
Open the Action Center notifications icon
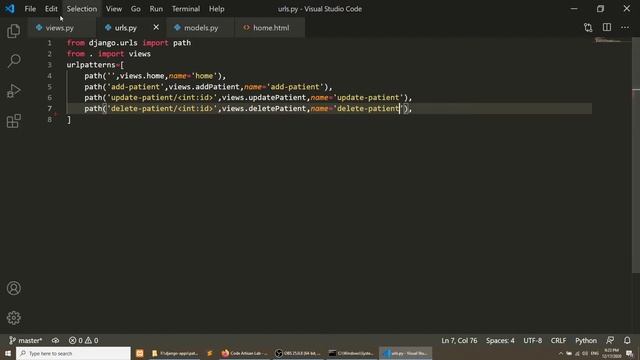(629, 353)
